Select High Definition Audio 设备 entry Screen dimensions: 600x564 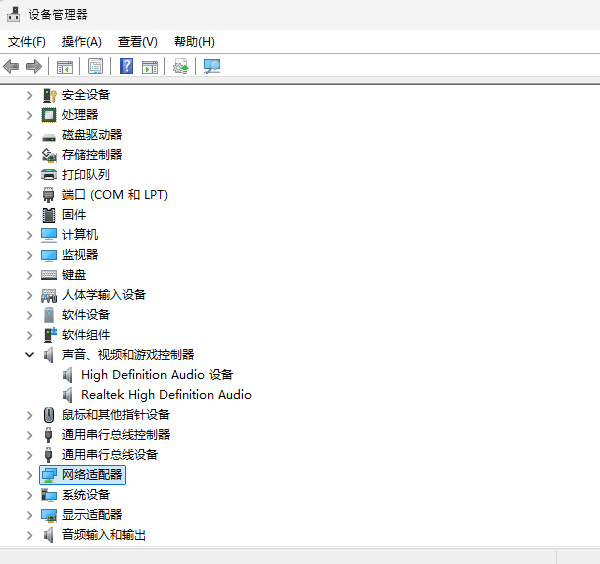pos(157,375)
